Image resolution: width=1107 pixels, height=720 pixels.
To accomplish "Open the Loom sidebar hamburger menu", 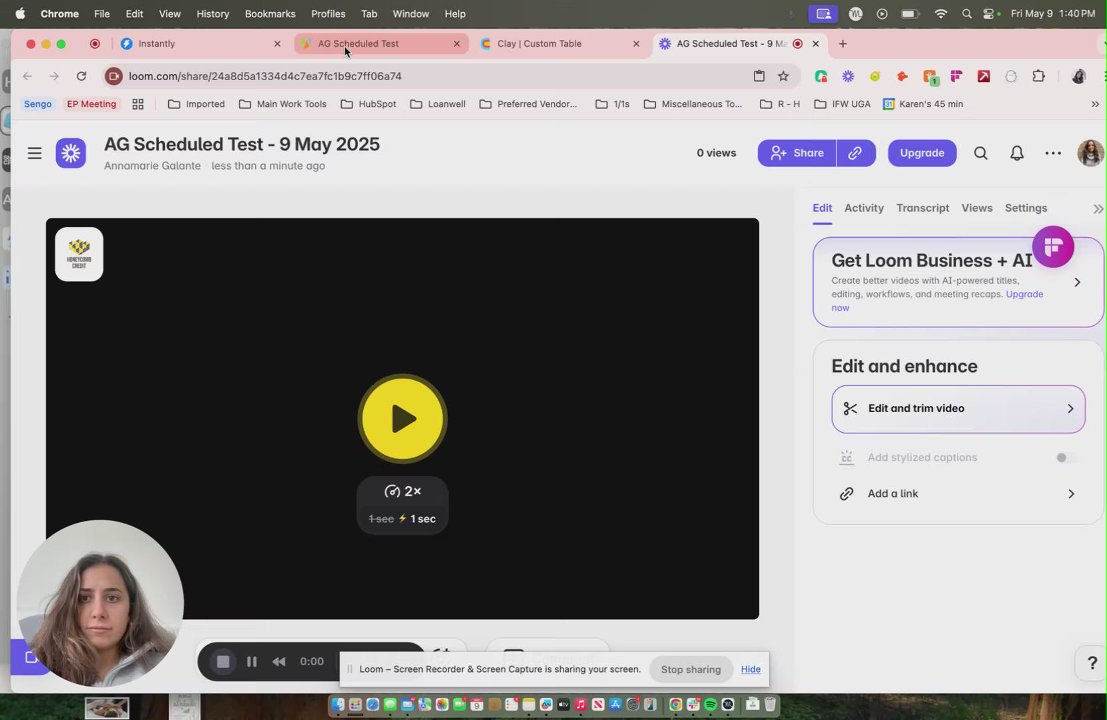I will pos(35,153).
